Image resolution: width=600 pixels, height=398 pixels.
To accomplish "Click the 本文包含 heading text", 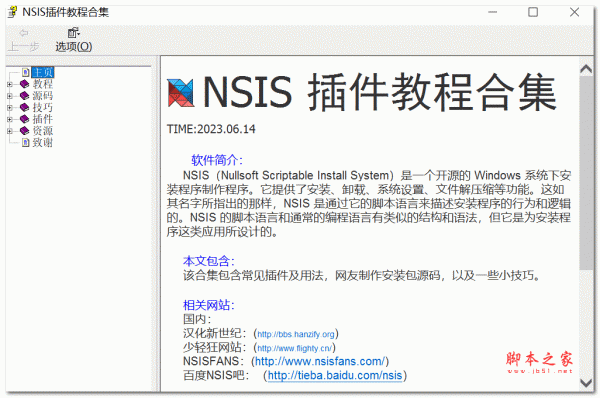I will pyautogui.click(x=209, y=261).
